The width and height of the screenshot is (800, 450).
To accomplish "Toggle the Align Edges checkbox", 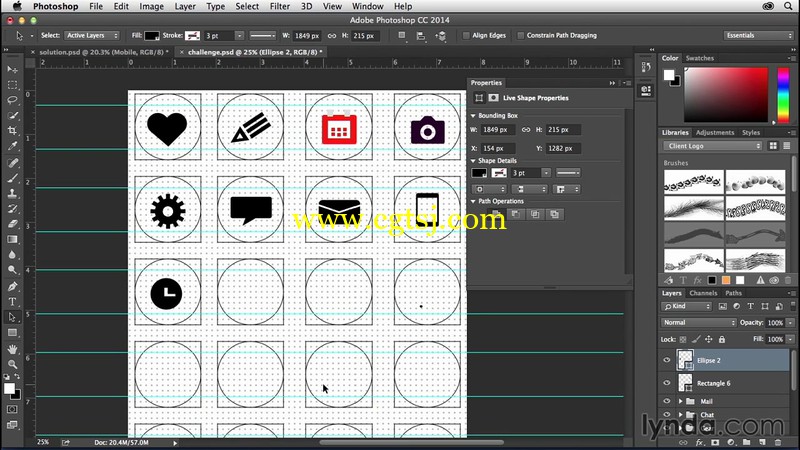I will [x=466, y=36].
